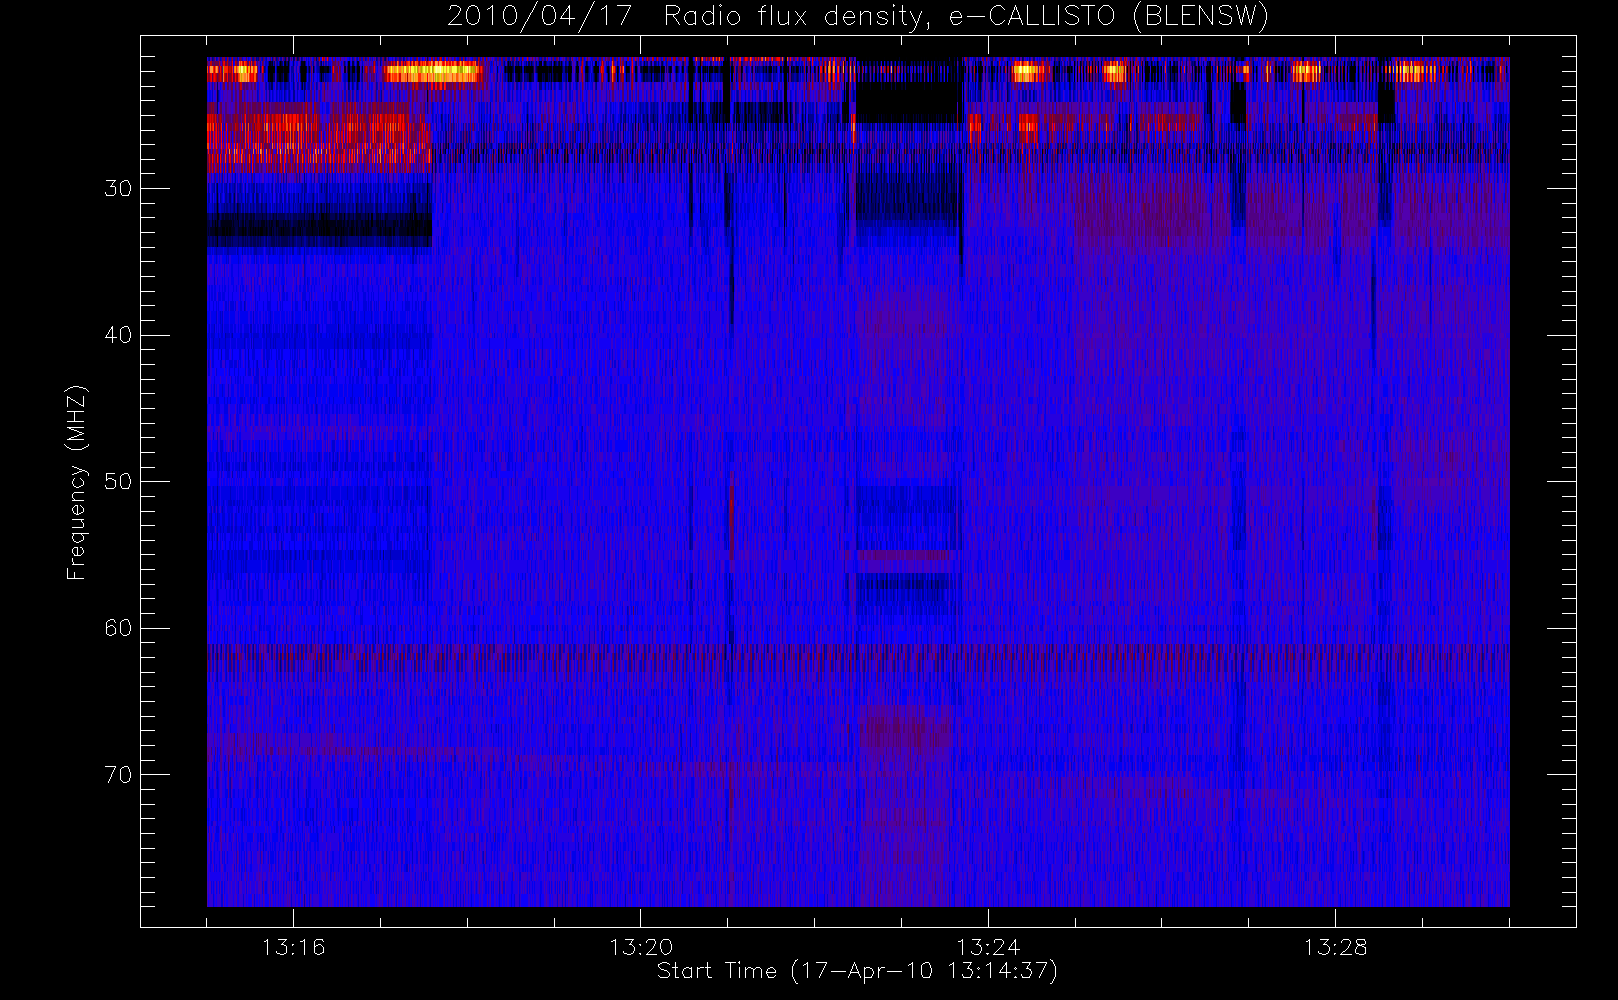The height and width of the screenshot is (1000, 1618).
Task: Select the 13:28 time tick label
Action: point(1335,947)
